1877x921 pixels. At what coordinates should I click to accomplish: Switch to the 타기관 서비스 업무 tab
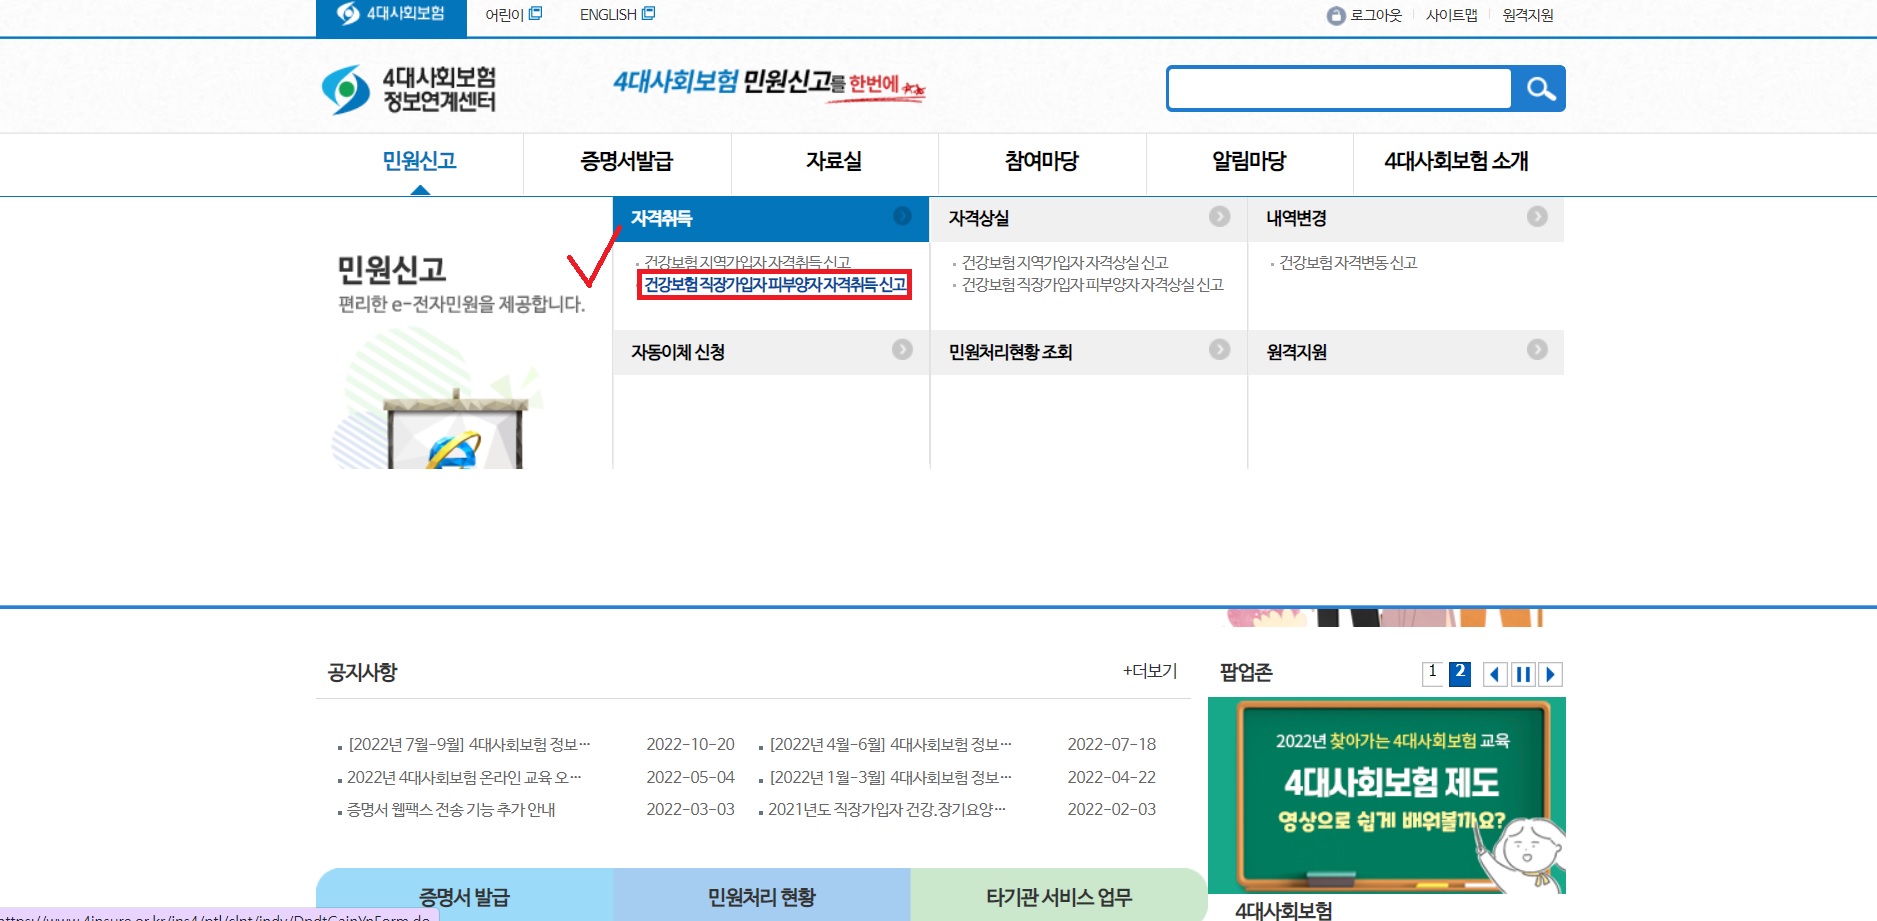(x=1057, y=897)
